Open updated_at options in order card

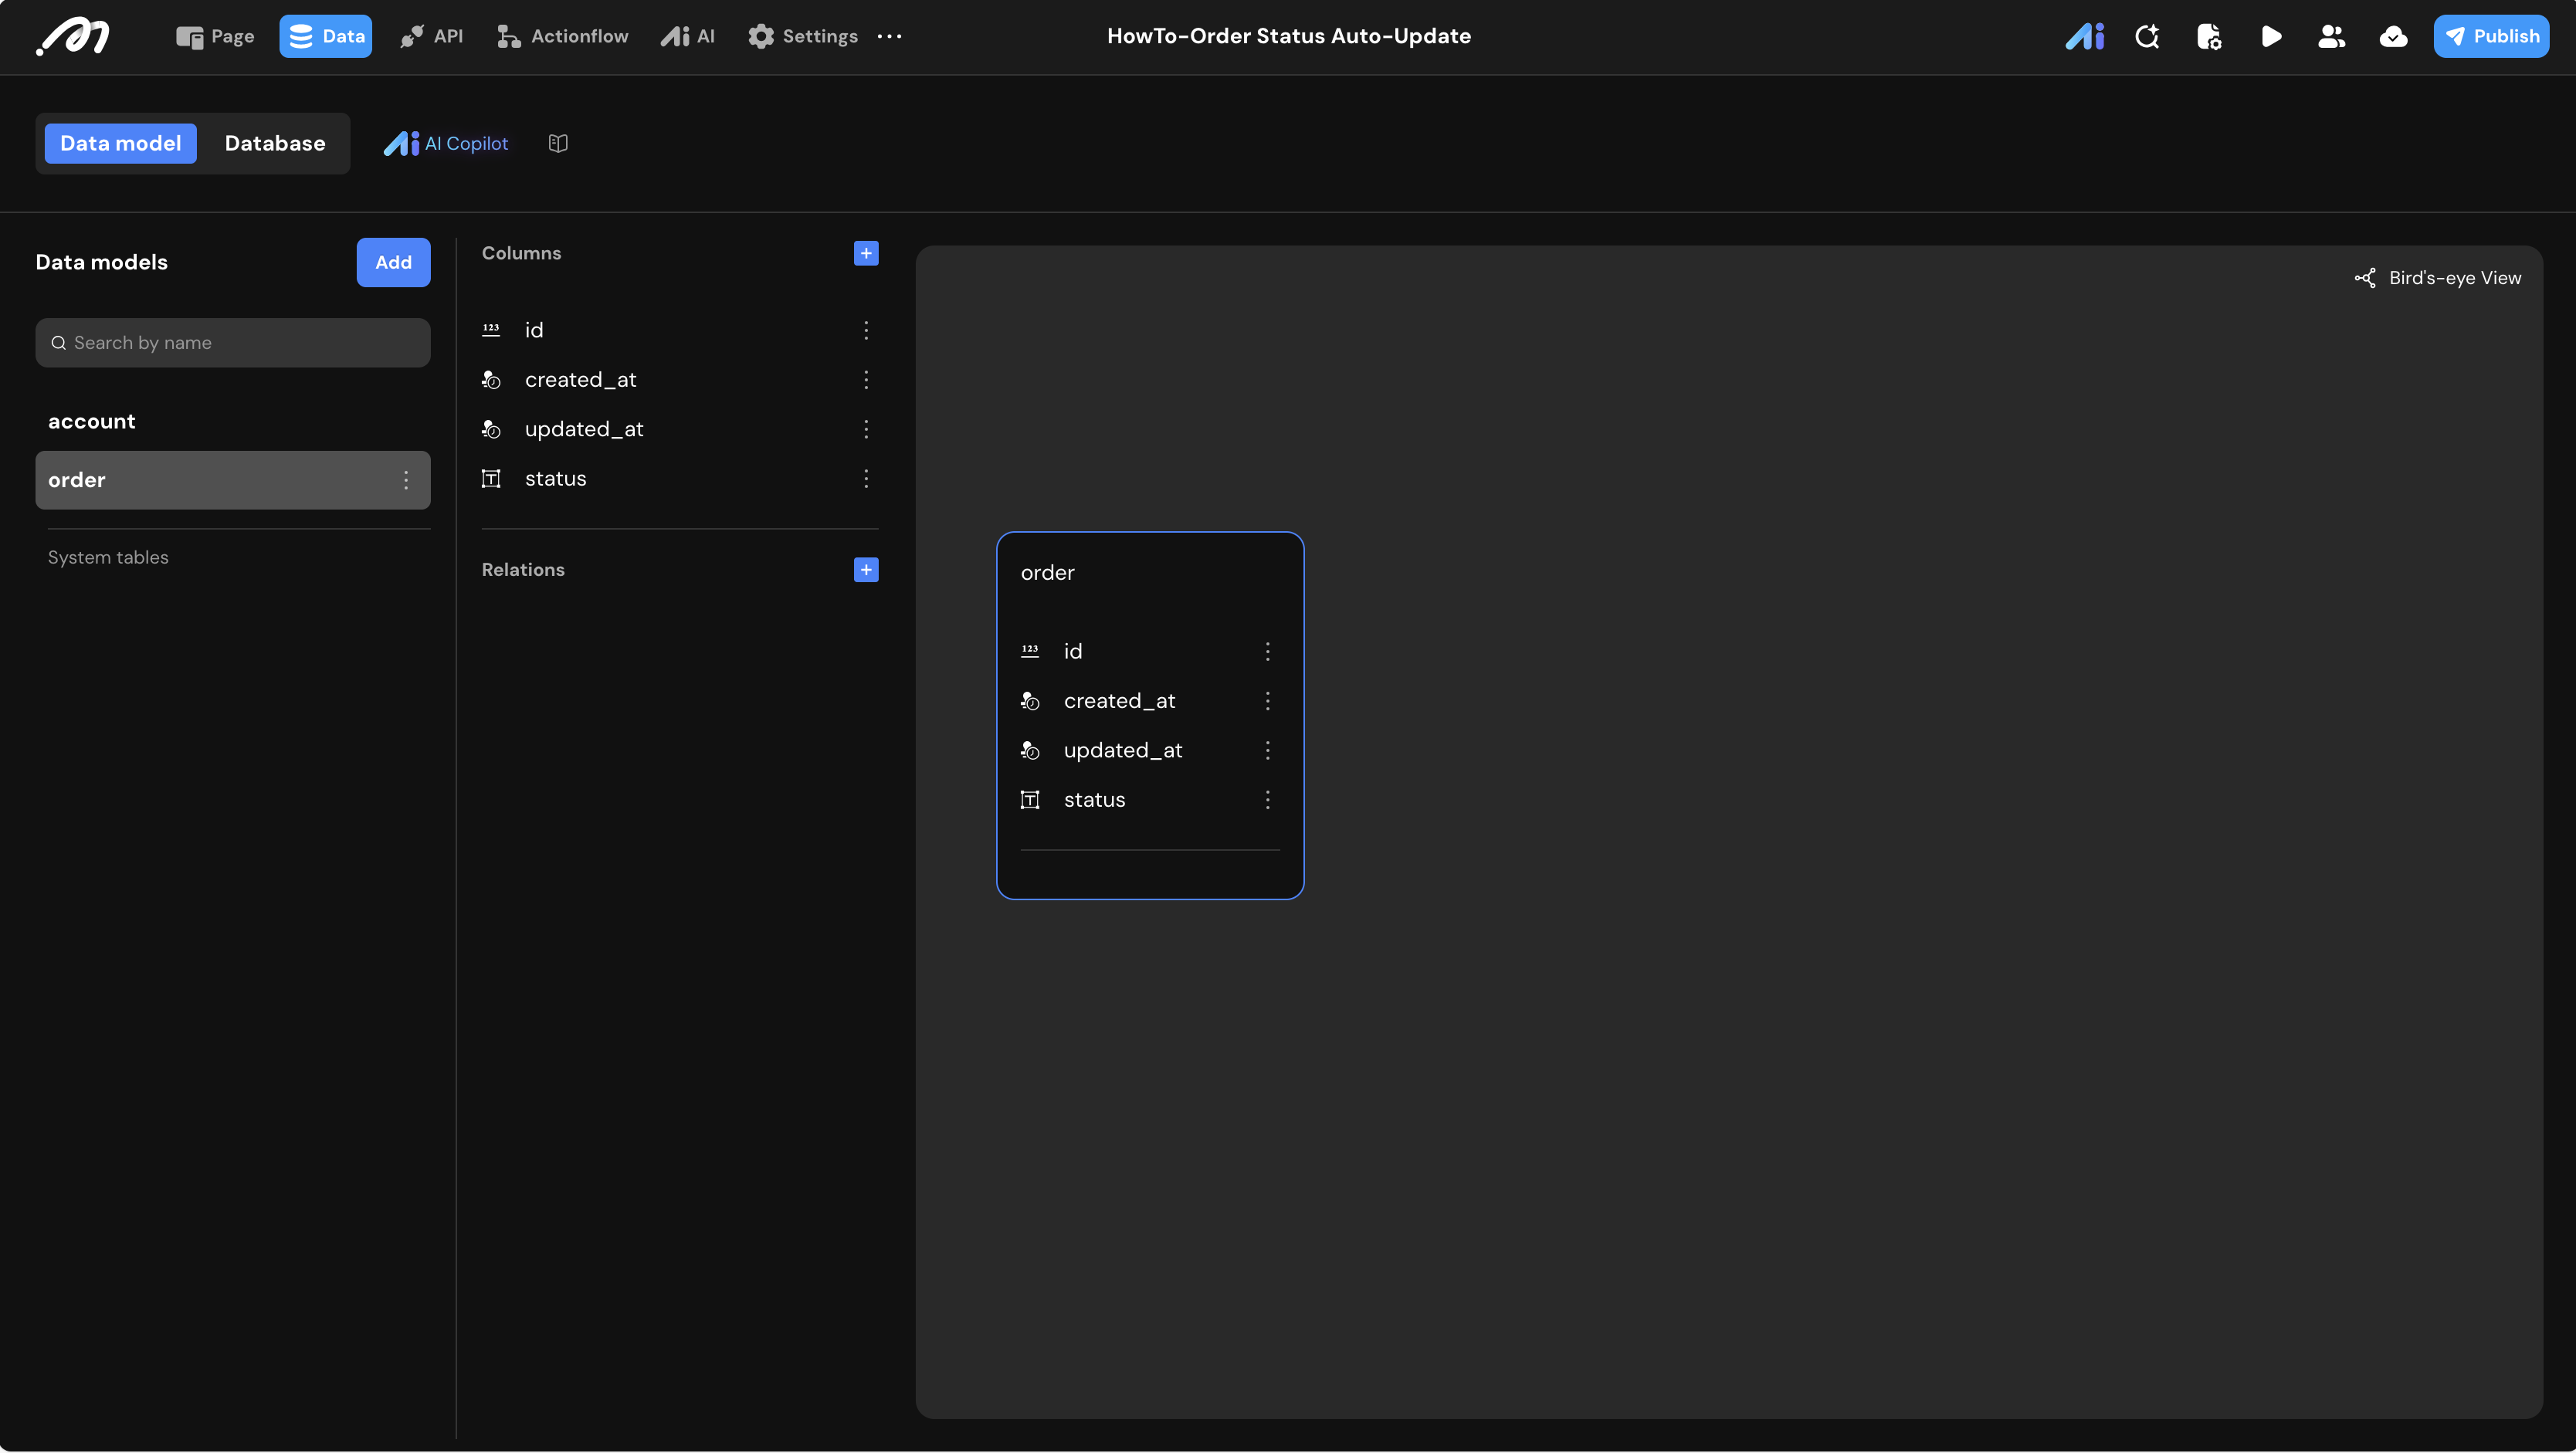[x=1267, y=751]
